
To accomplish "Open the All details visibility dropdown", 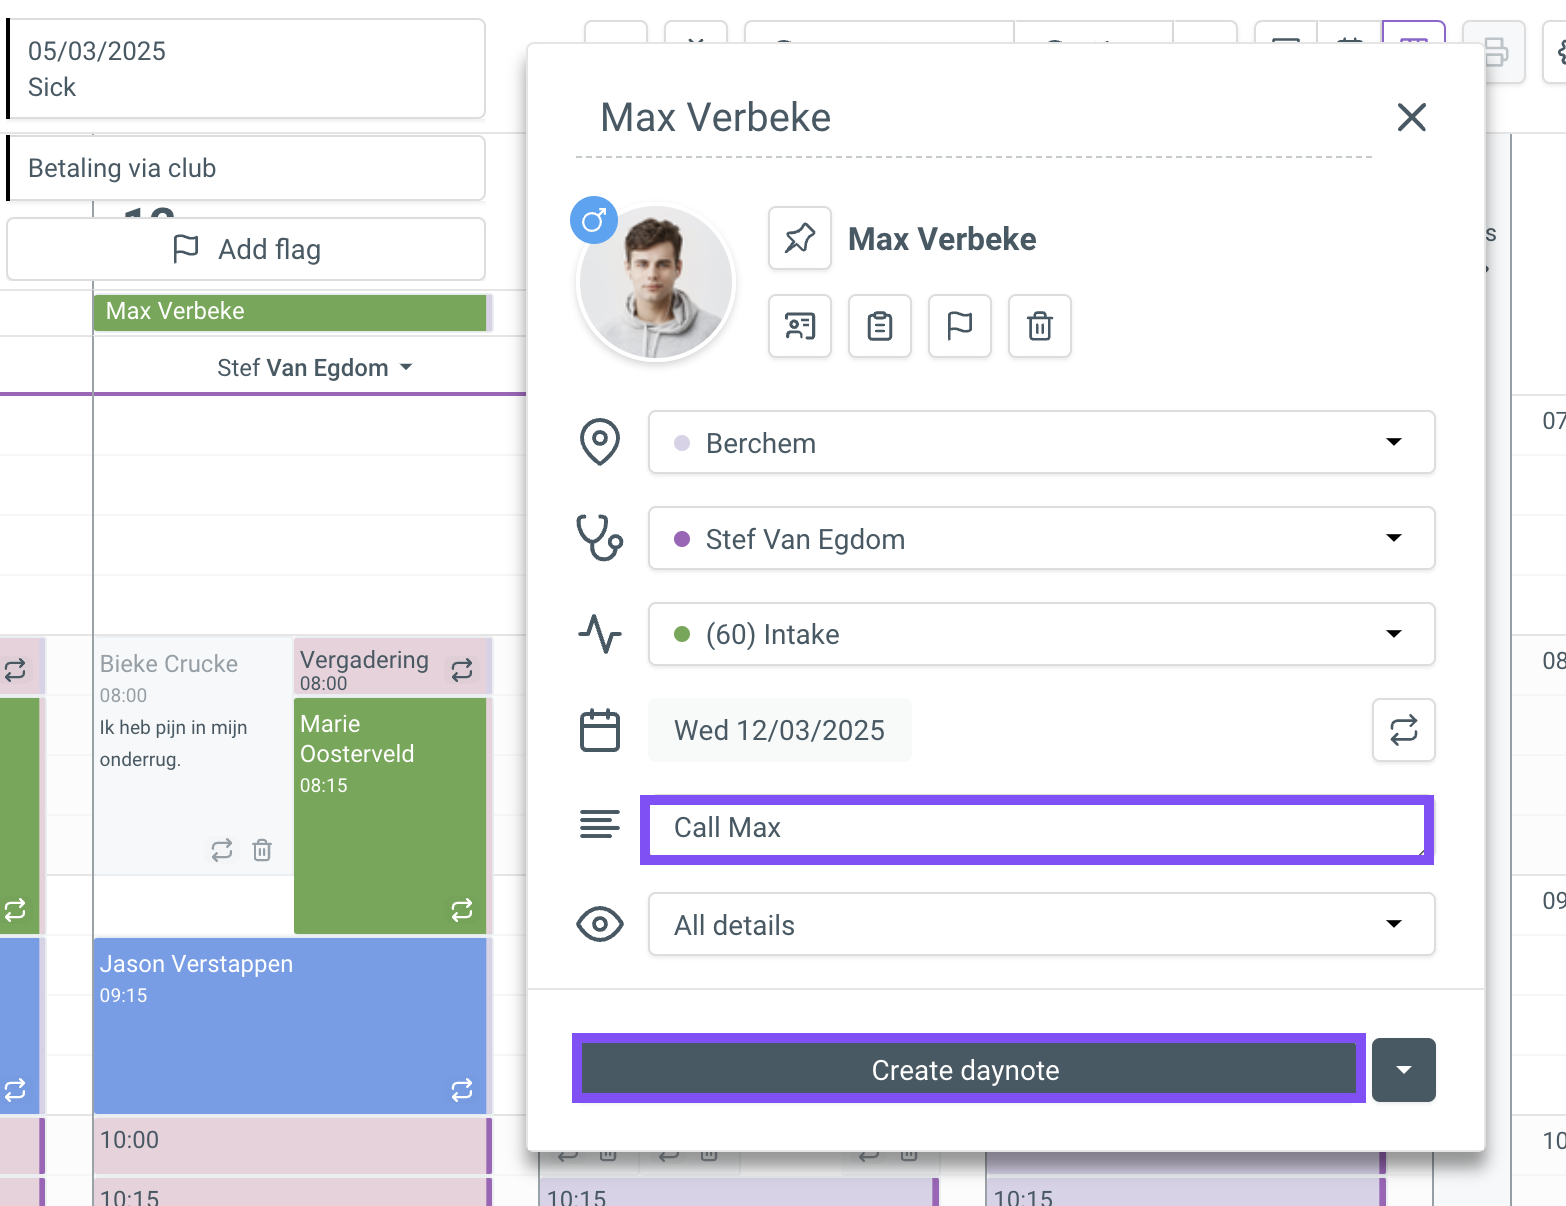I will point(1041,924).
